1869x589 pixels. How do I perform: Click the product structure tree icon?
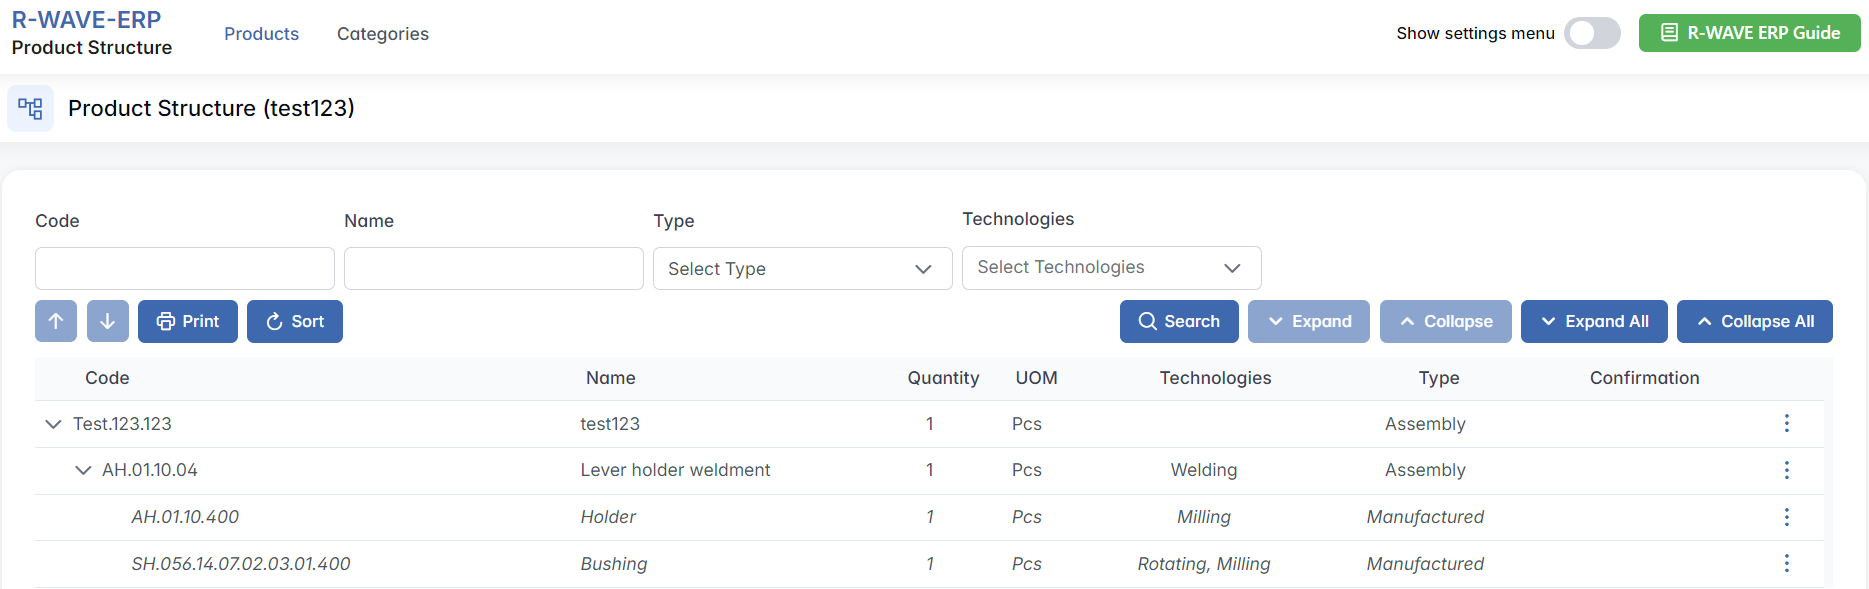pyautogui.click(x=30, y=108)
